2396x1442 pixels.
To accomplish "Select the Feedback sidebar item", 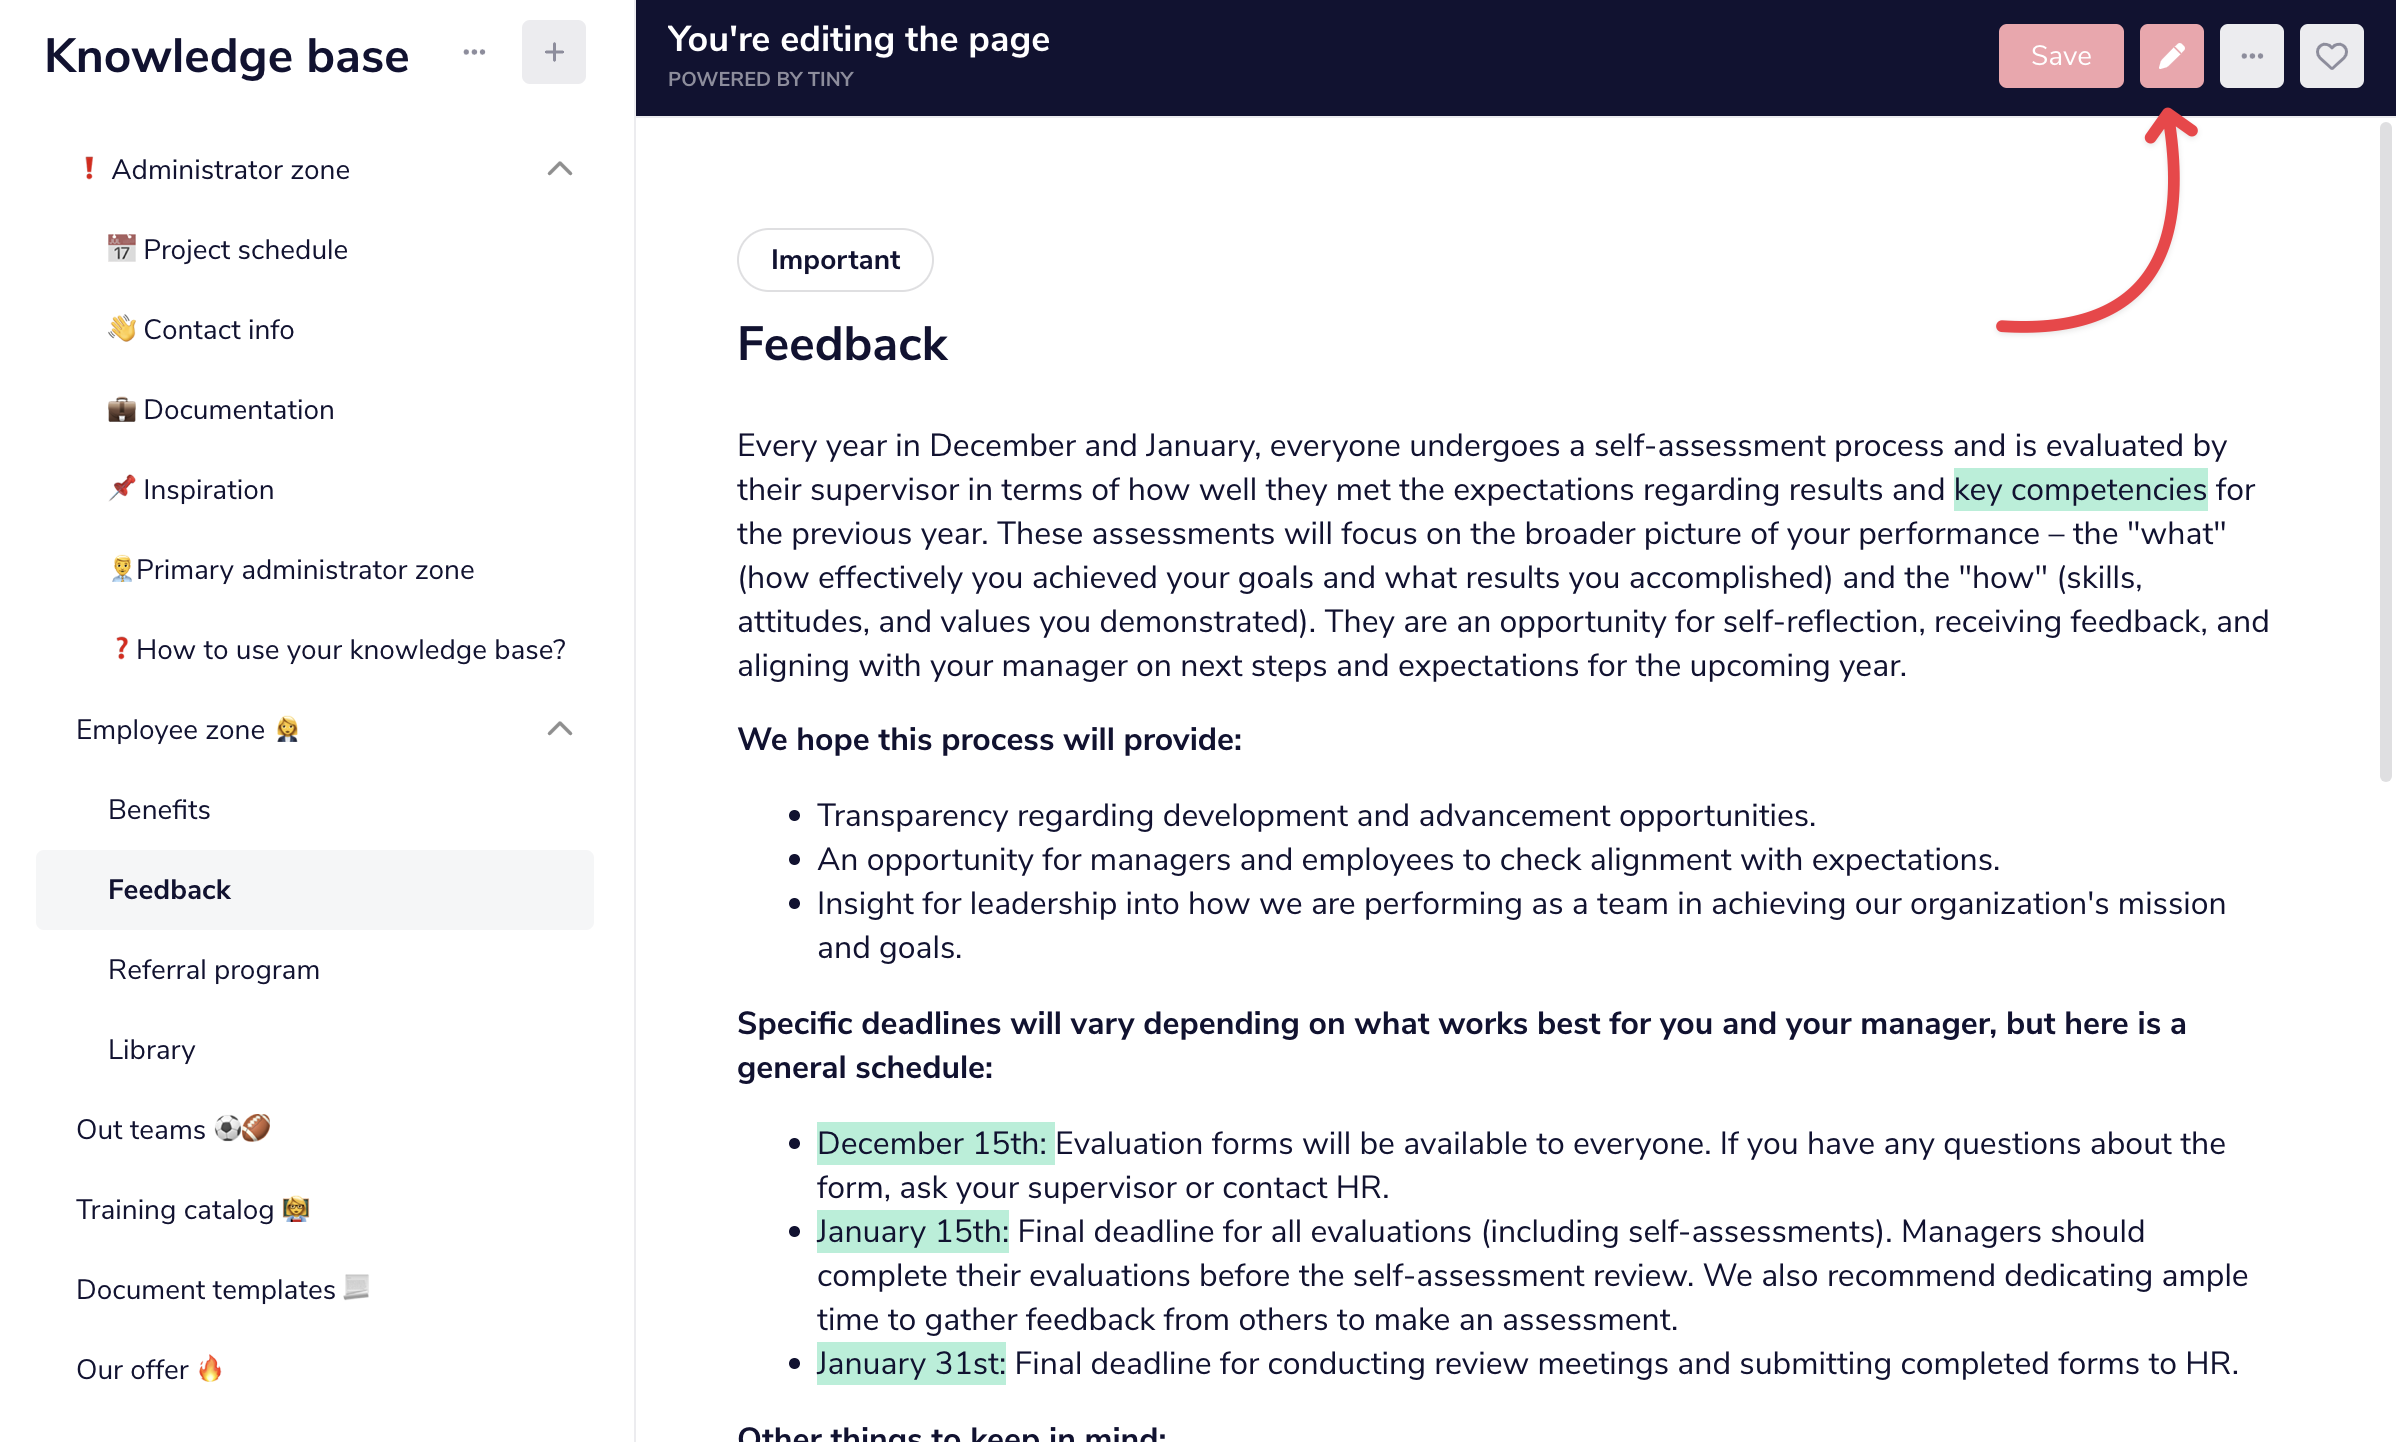I will tap(315, 889).
